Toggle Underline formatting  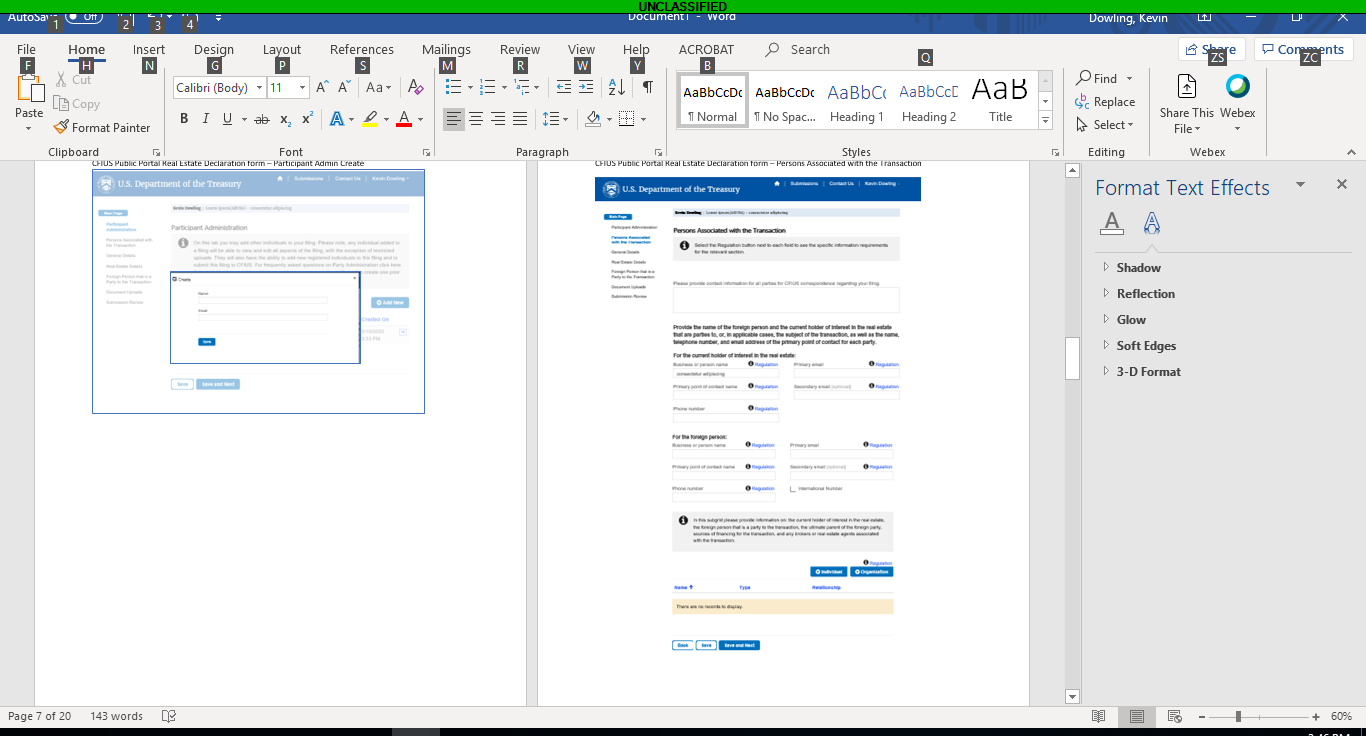pos(228,119)
